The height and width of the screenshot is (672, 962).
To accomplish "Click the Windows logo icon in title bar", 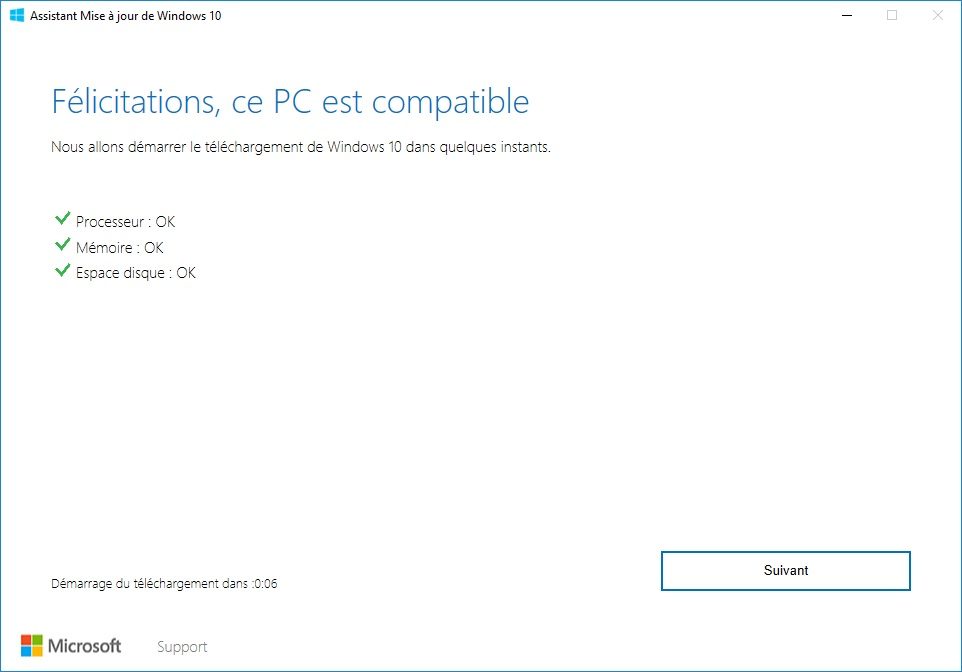I will 17,15.
